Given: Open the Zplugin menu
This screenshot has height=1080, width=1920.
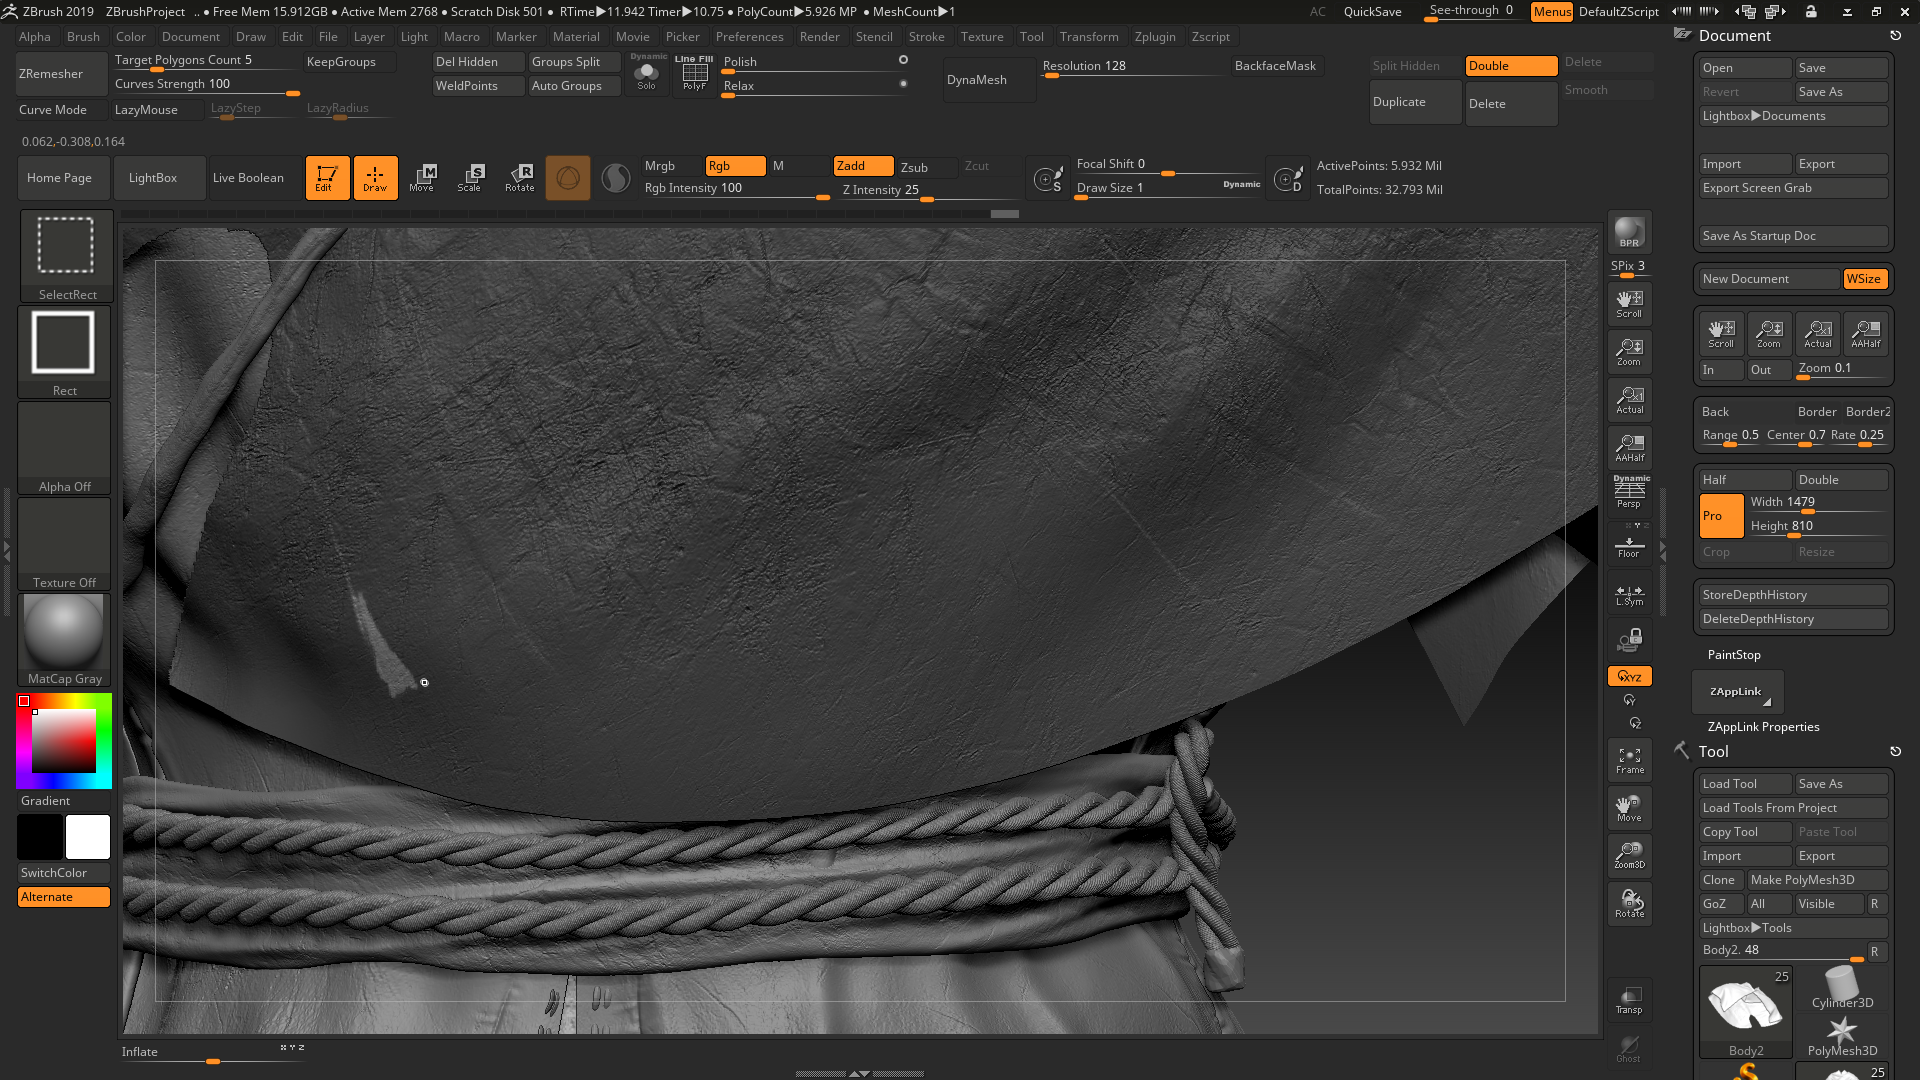Looking at the screenshot, I should click(1155, 37).
